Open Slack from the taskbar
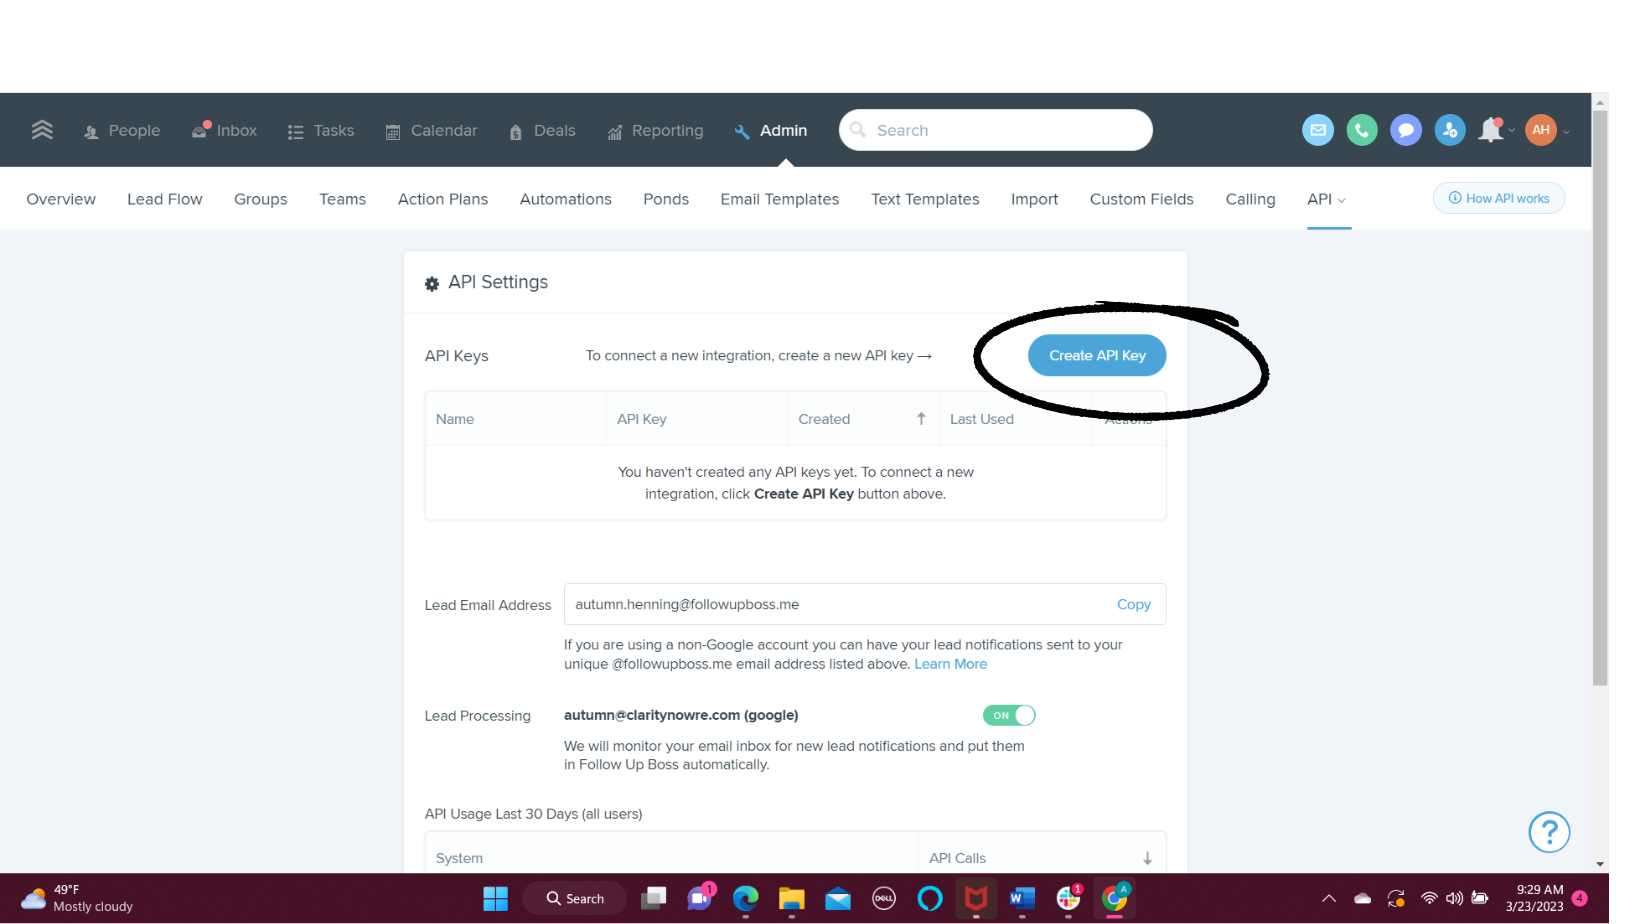1640x924 pixels. click(1069, 898)
